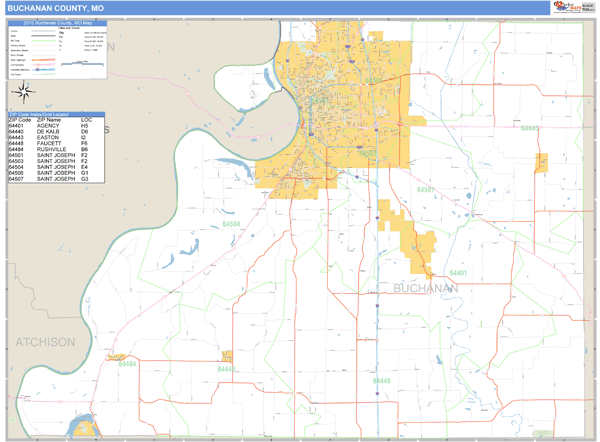
Task: Click the 64504 ZIP label on the map
Action: pyautogui.click(x=231, y=225)
